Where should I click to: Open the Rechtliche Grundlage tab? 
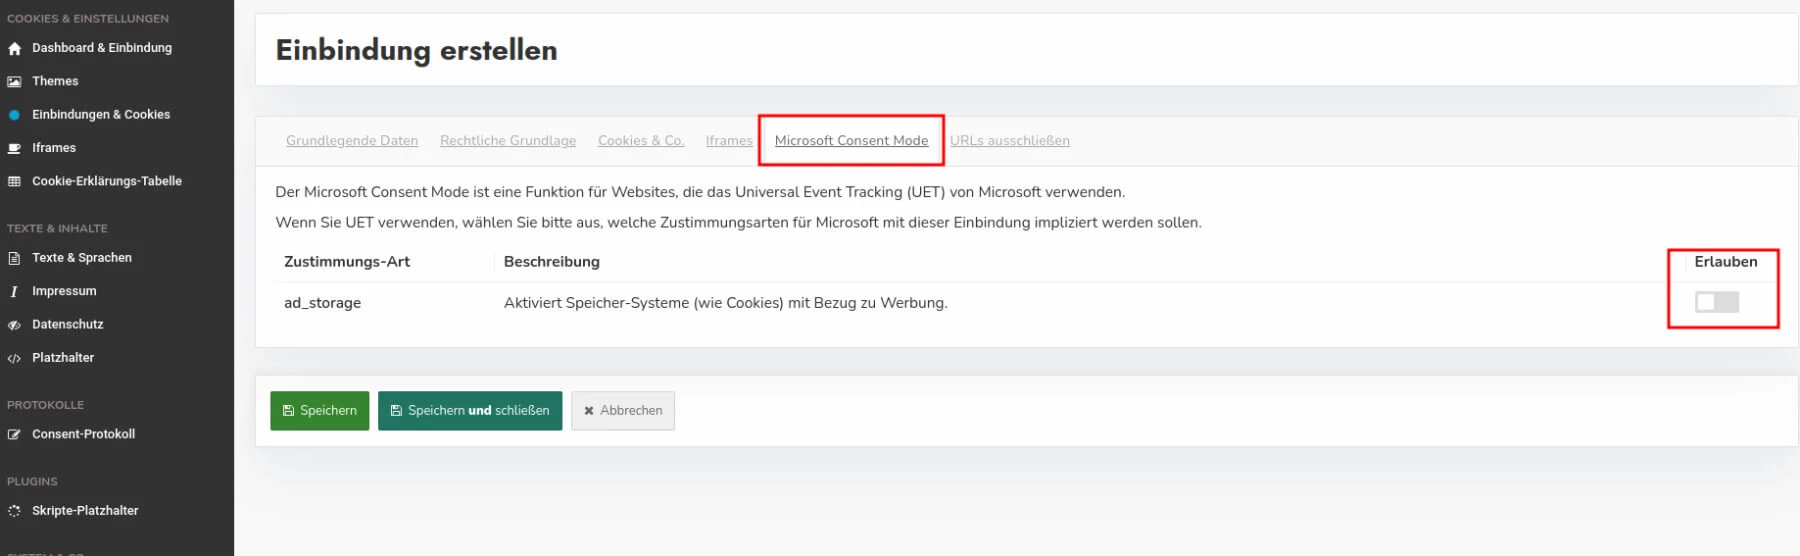[x=508, y=141]
